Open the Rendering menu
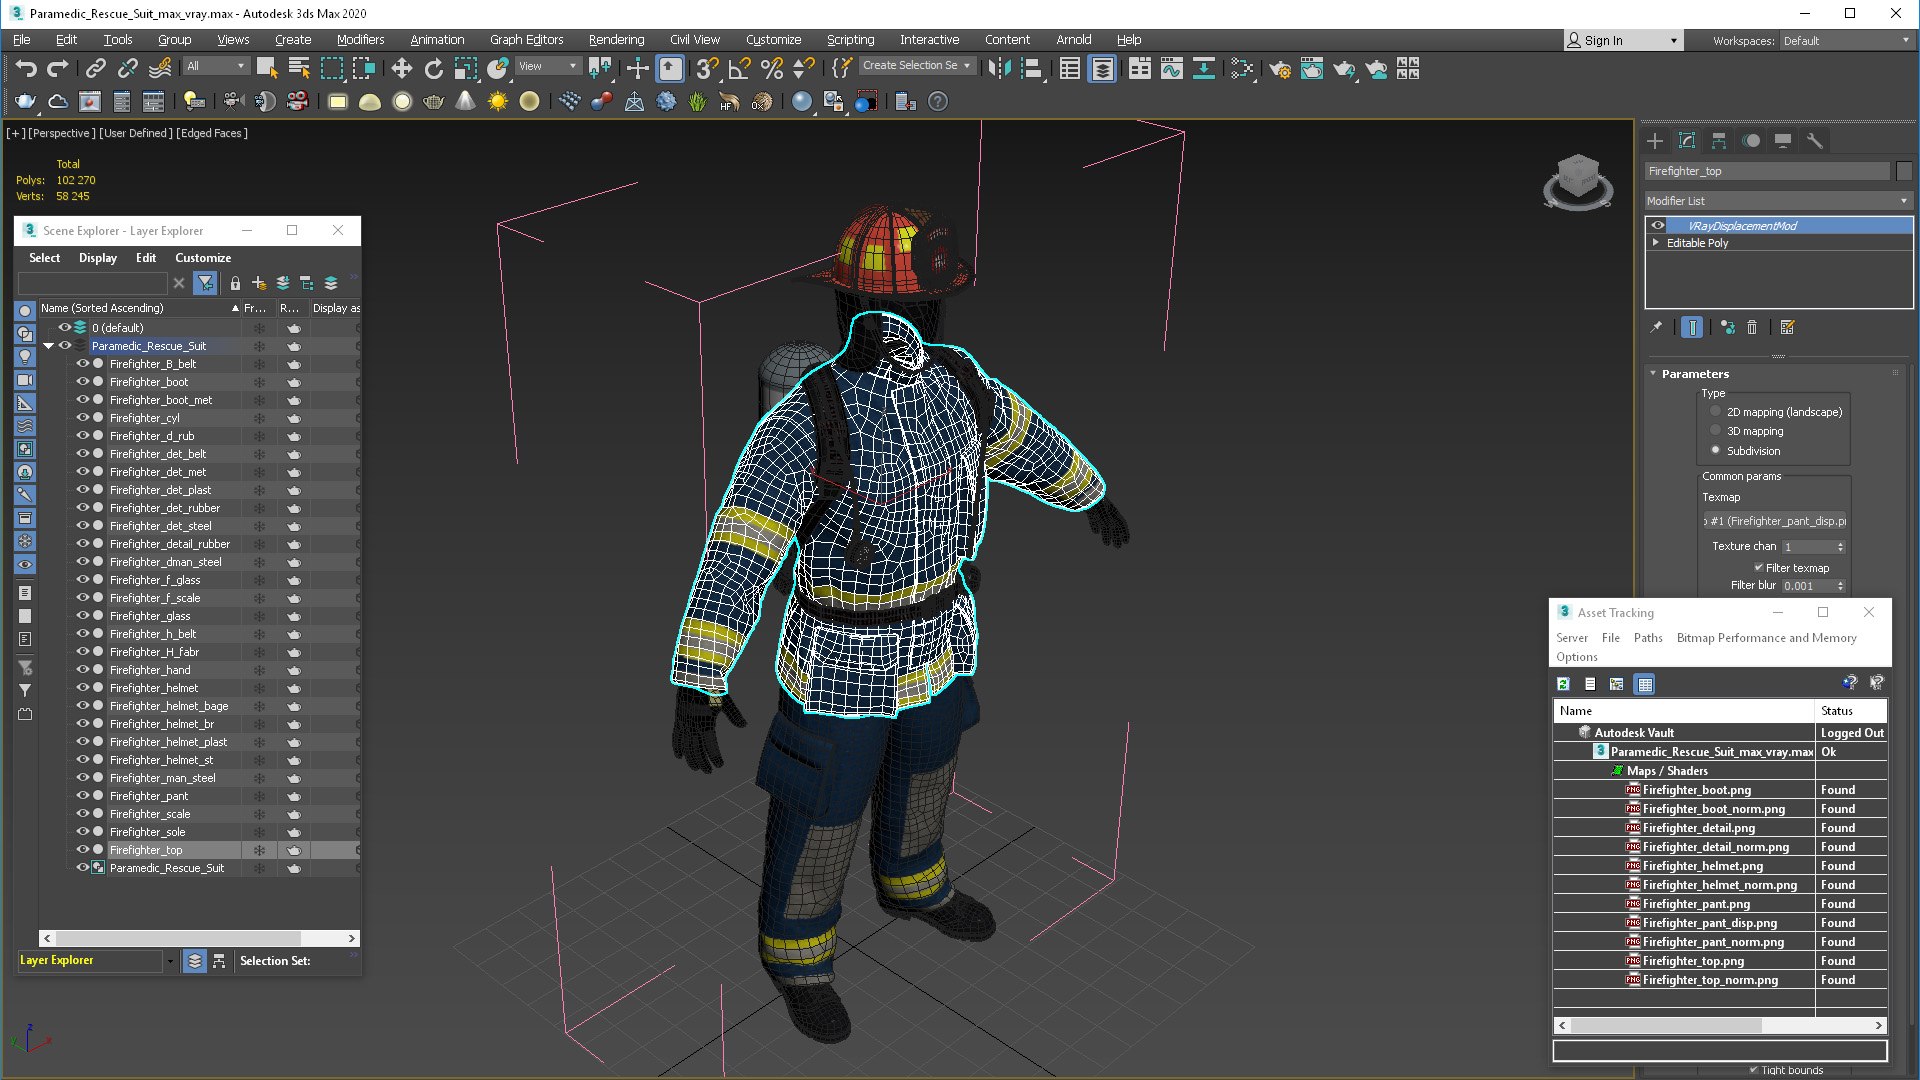The image size is (1920, 1080). 616,40
